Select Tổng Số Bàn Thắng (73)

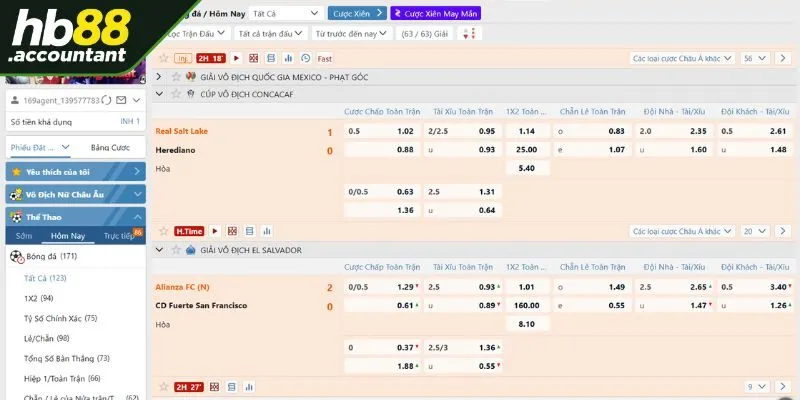(67, 358)
